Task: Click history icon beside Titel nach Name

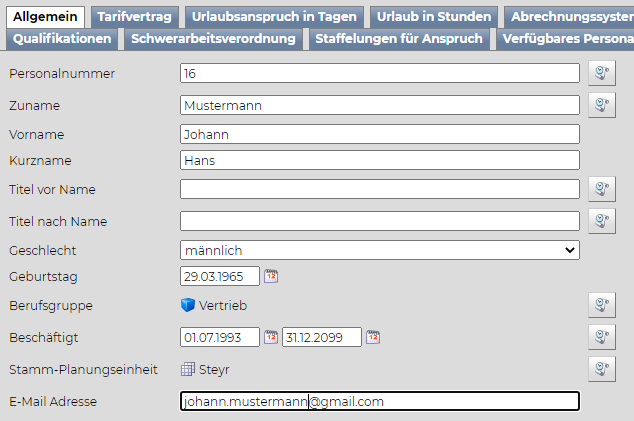Action: point(601,221)
